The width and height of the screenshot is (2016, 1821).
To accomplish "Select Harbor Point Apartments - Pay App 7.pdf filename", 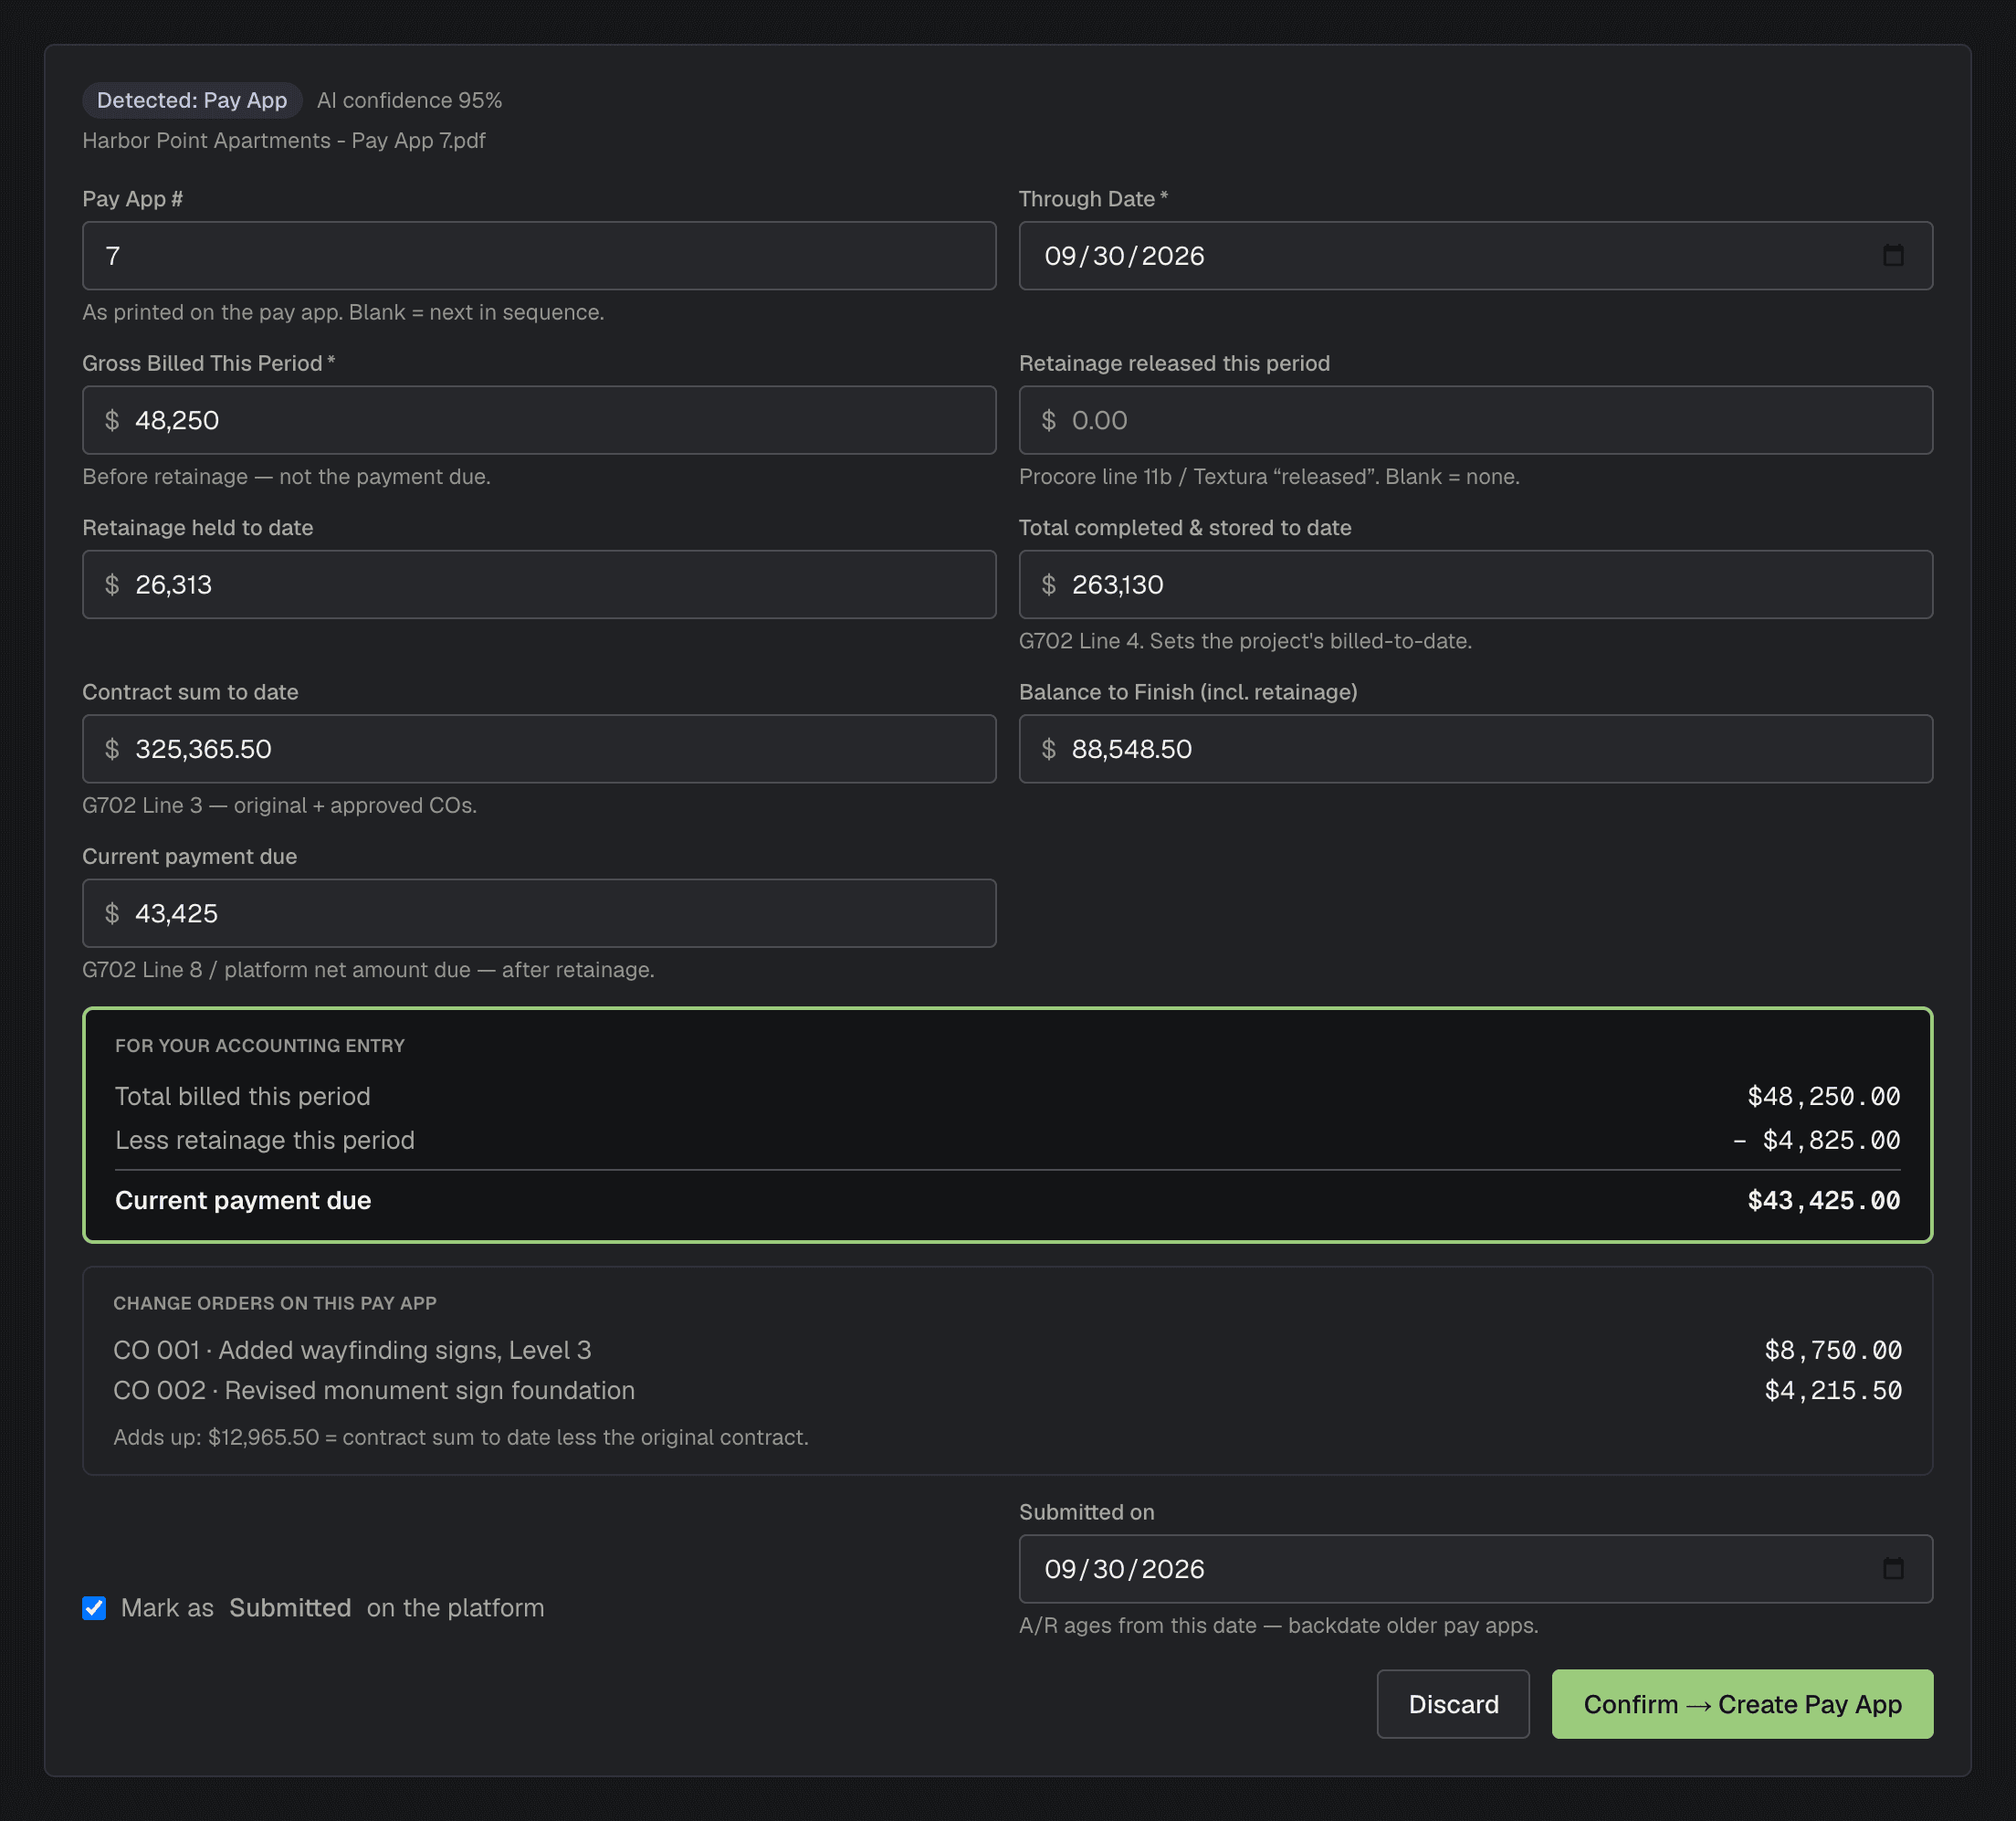I will 284,140.
